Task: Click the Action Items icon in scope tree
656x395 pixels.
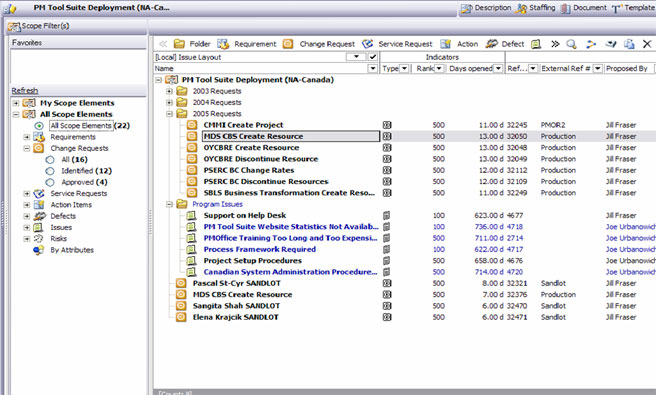Action: tap(39, 205)
